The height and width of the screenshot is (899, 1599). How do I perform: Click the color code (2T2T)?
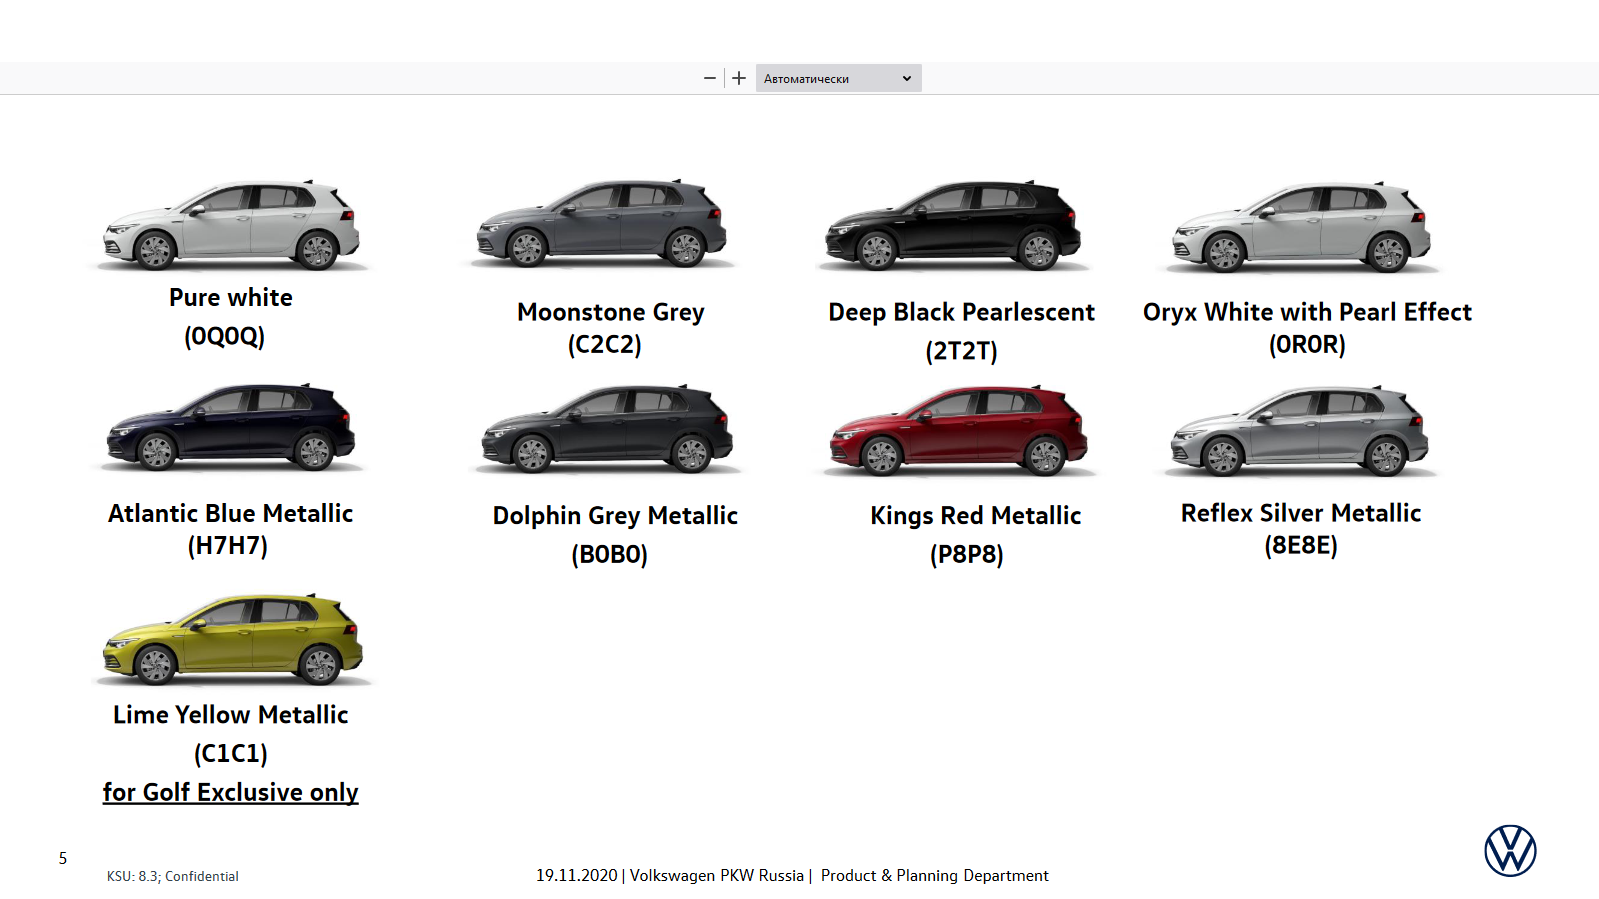(962, 351)
